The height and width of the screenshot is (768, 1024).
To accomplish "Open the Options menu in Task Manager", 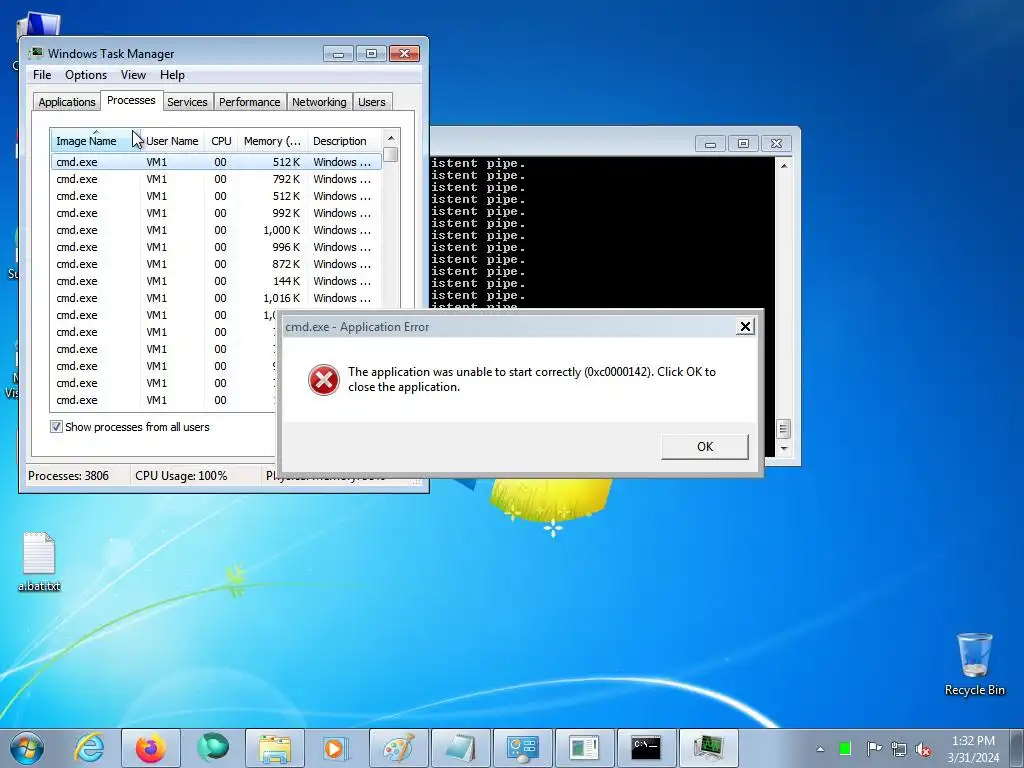I will pyautogui.click(x=86, y=75).
